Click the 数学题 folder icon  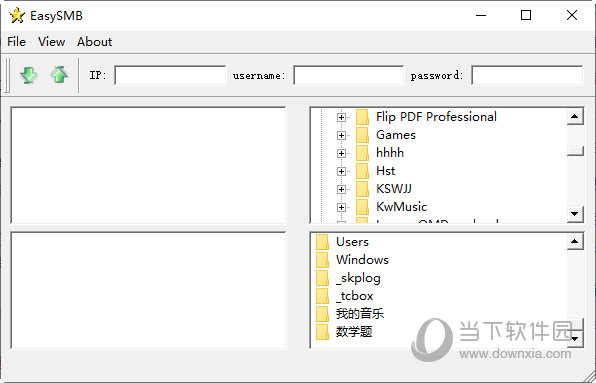(322, 332)
